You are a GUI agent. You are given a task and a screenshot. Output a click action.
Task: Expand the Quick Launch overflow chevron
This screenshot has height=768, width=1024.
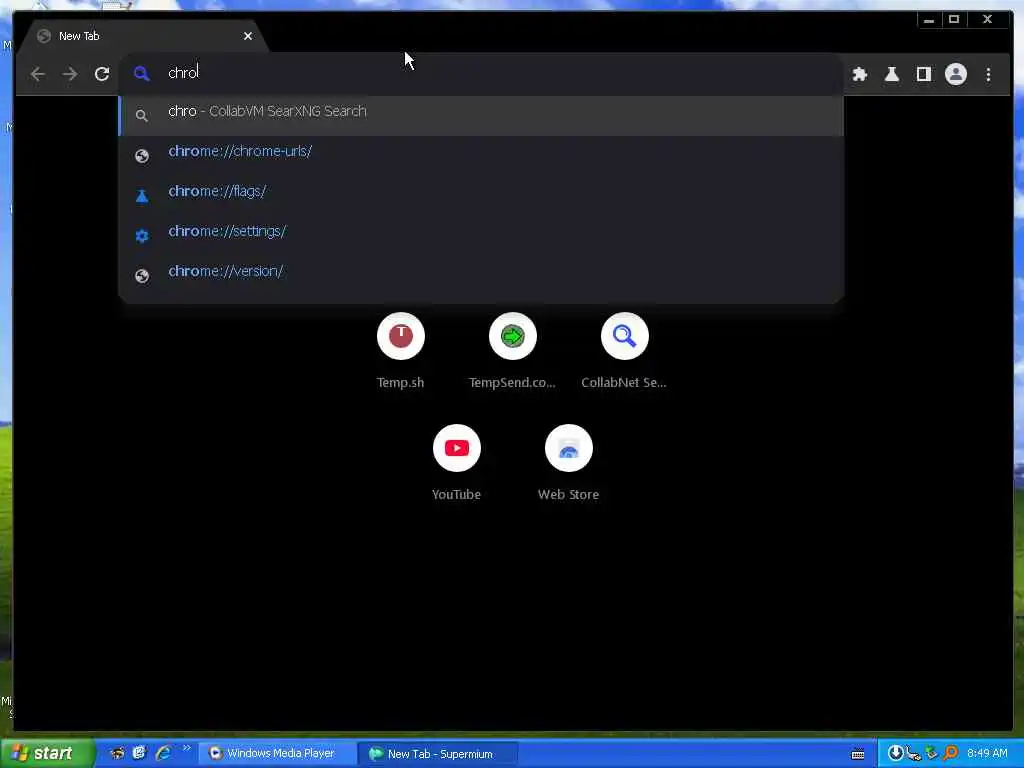tap(187, 748)
